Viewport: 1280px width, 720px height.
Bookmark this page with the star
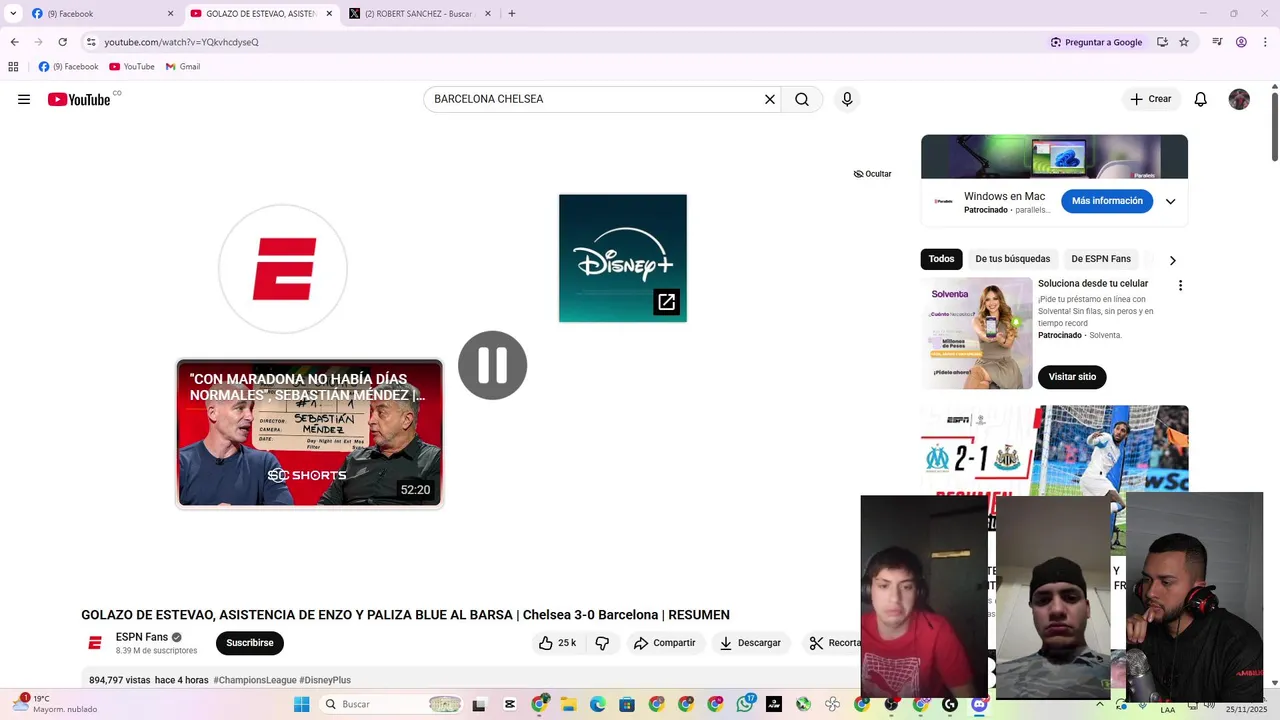[x=1184, y=42]
